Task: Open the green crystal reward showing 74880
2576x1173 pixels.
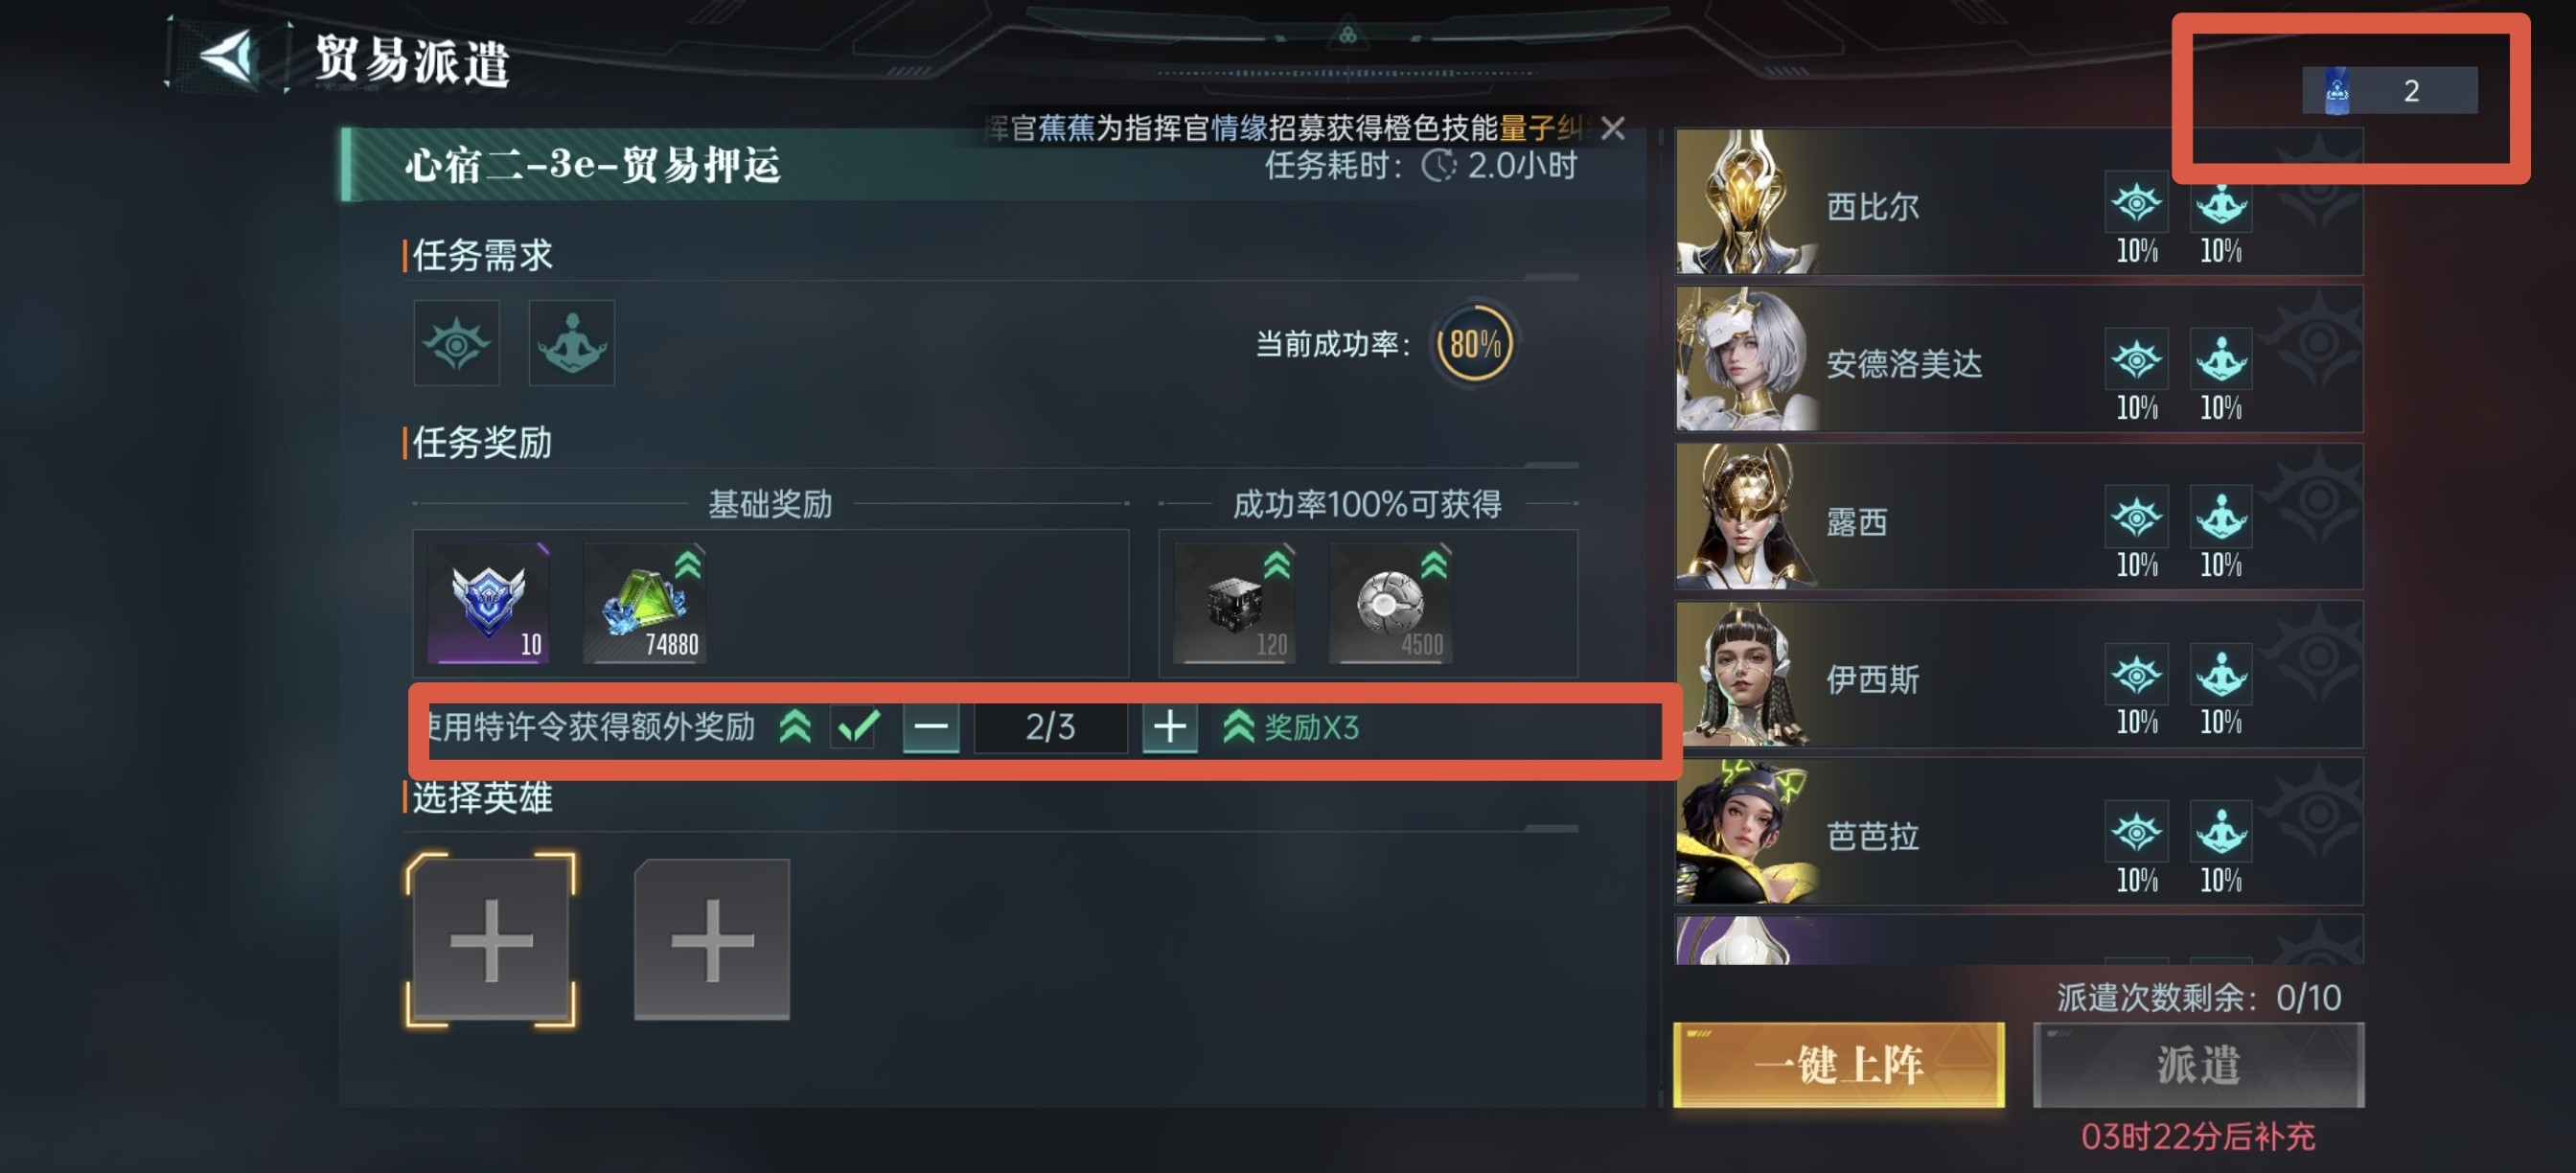Action: 645,603
